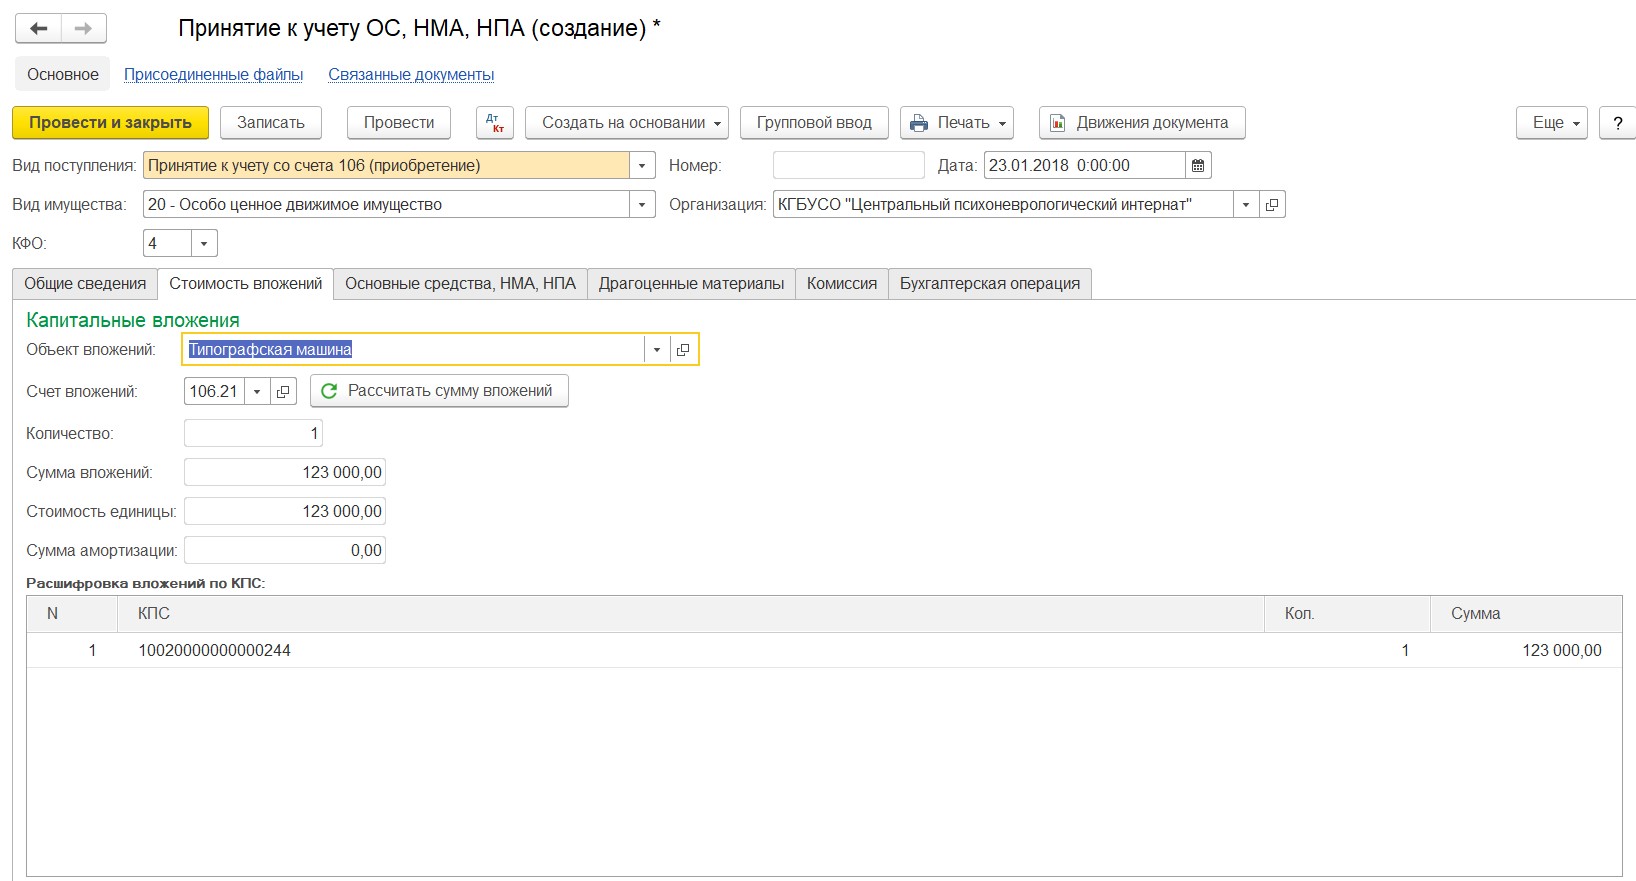Select the Стоимость вложений tab
Screen dimensions: 1636x881
[246, 284]
